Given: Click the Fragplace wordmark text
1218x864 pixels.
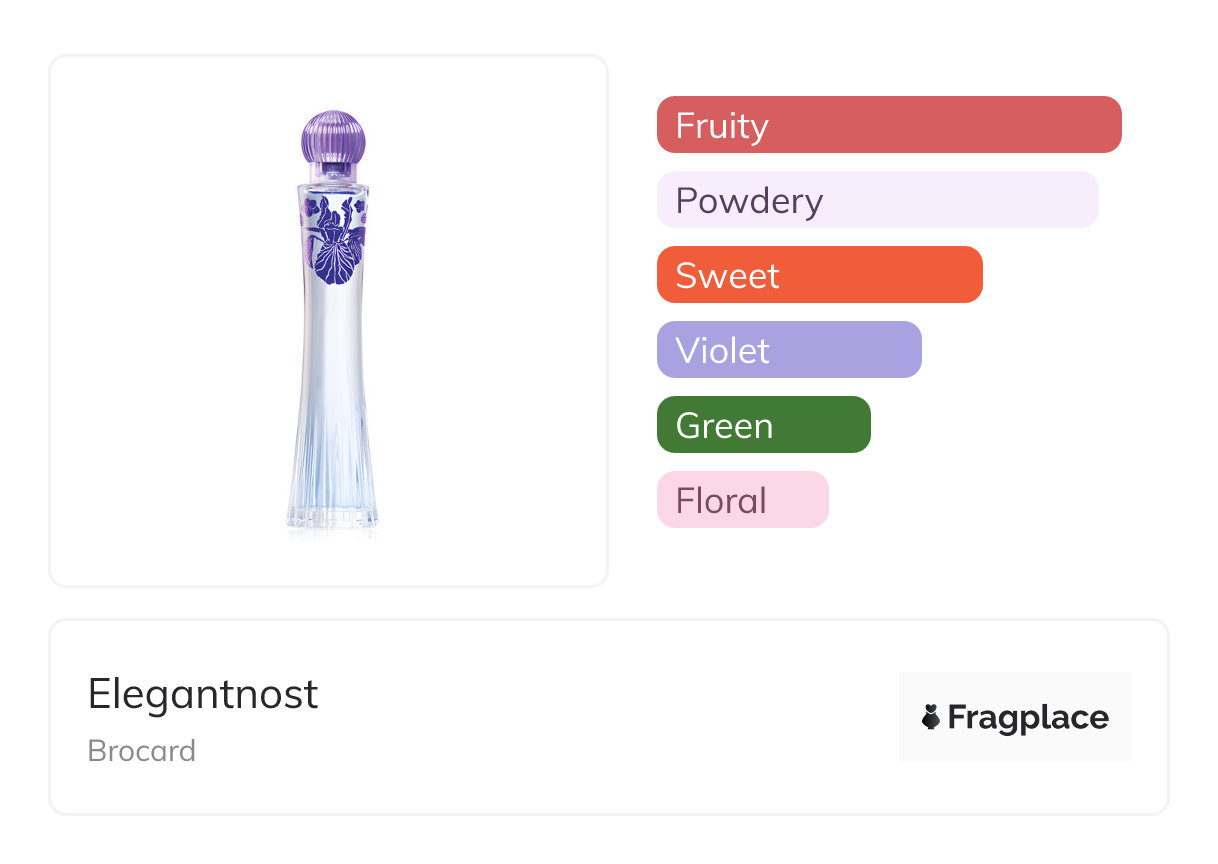Looking at the screenshot, I should pyautogui.click(x=1028, y=717).
